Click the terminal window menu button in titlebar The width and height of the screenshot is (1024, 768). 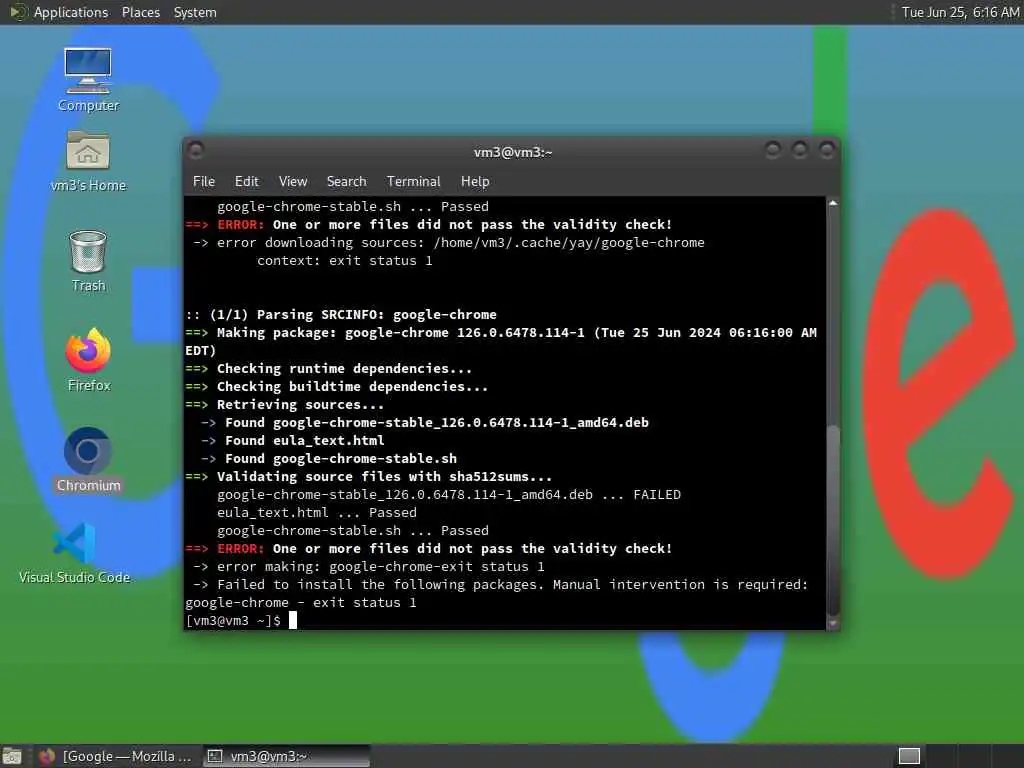pos(196,151)
